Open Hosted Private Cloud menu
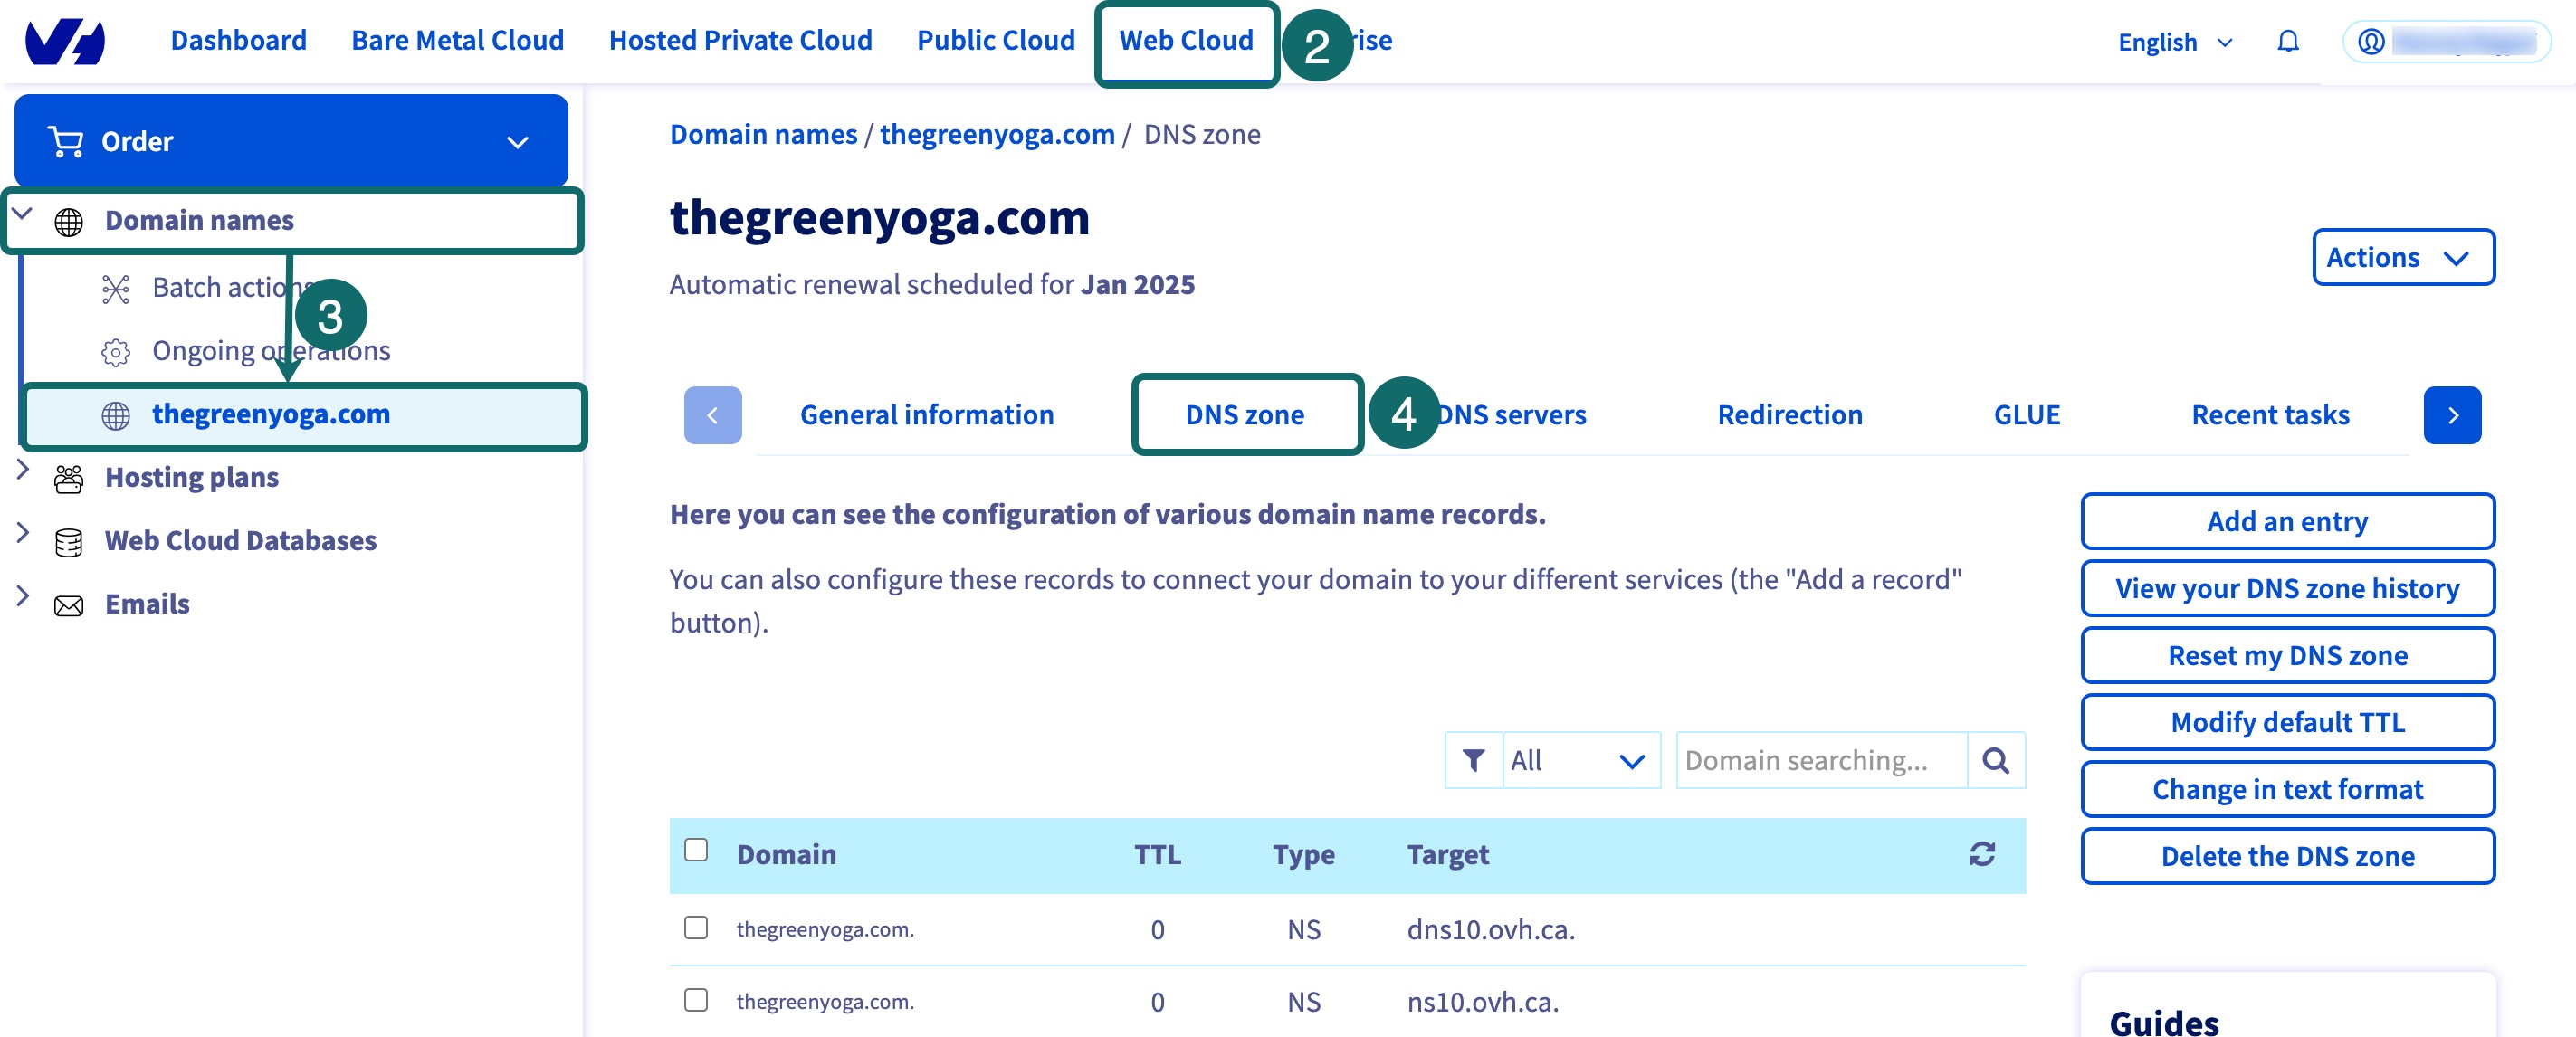This screenshot has width=2576, height=1037. (x=740, y=40)
